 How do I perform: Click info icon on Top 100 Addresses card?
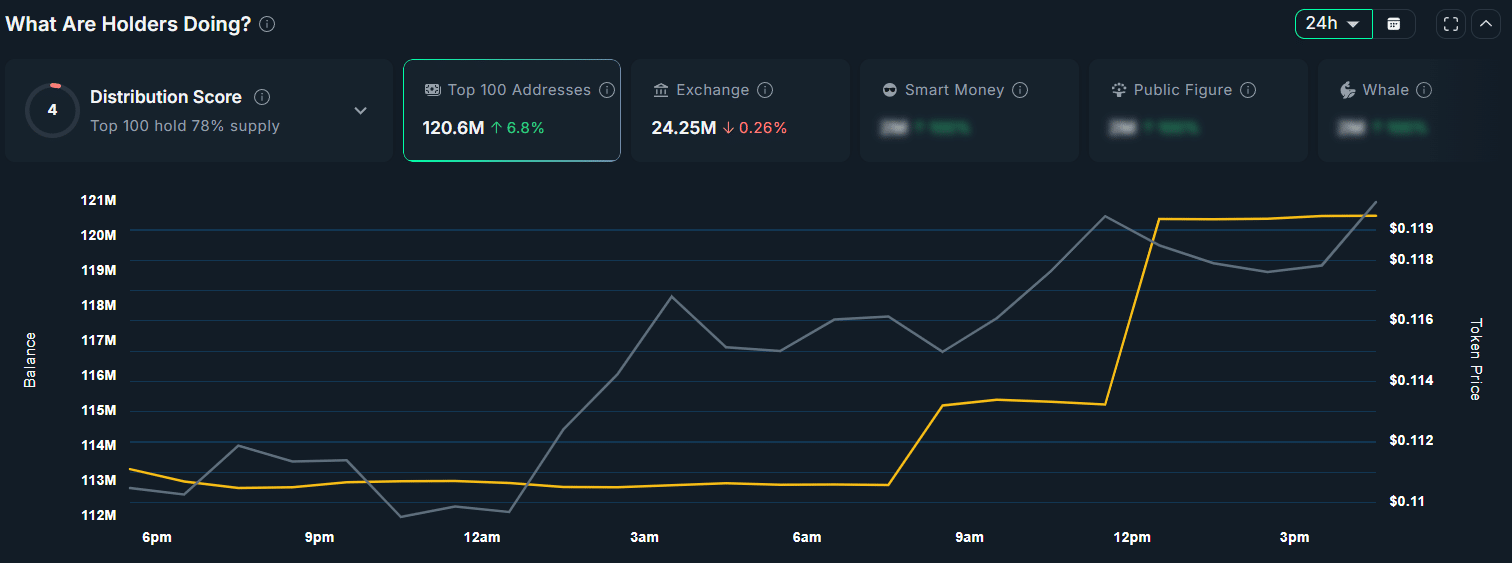[607, 90]
